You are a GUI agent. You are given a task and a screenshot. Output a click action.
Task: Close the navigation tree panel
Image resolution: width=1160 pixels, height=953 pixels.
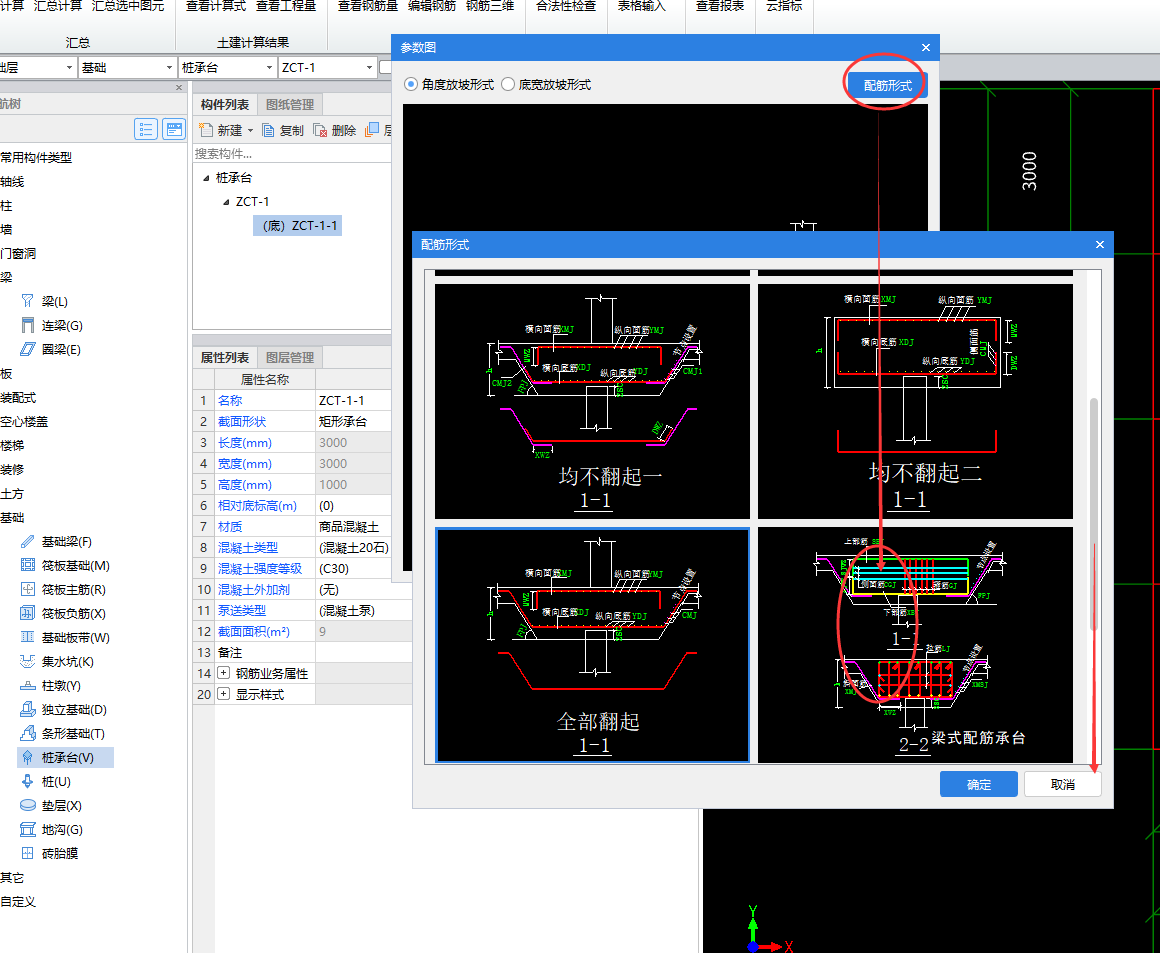point(178,87)
